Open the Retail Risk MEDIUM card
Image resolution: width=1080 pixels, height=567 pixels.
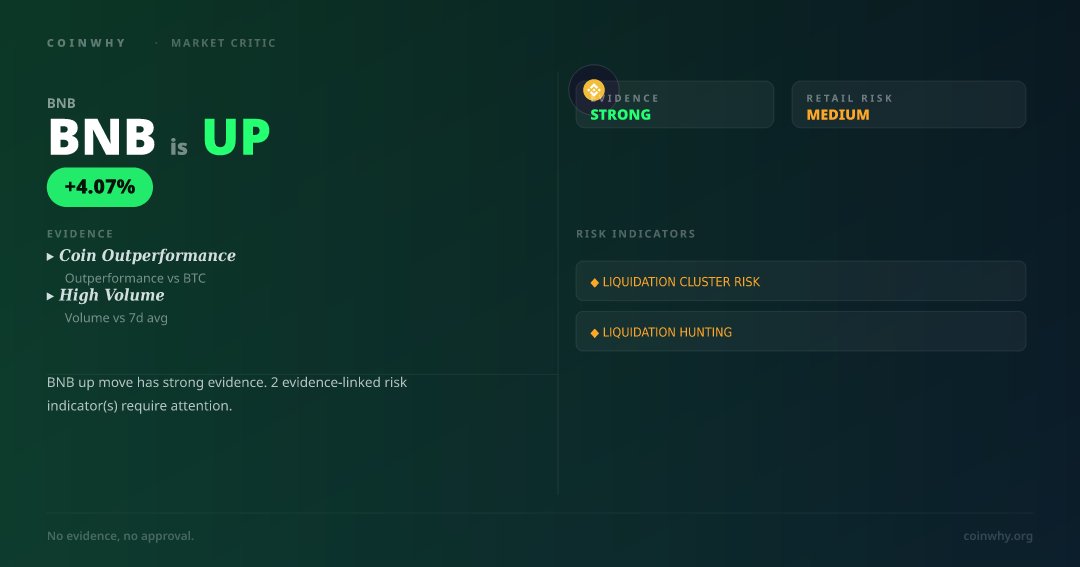(908, 105)
